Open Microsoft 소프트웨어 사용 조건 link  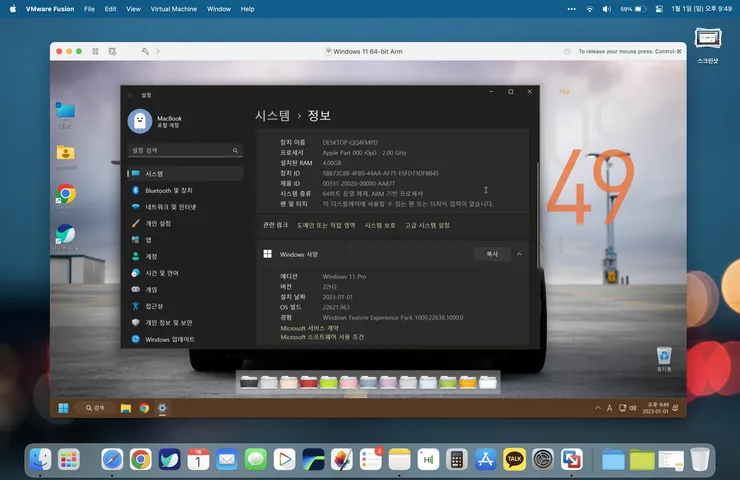tap(322, 337)
